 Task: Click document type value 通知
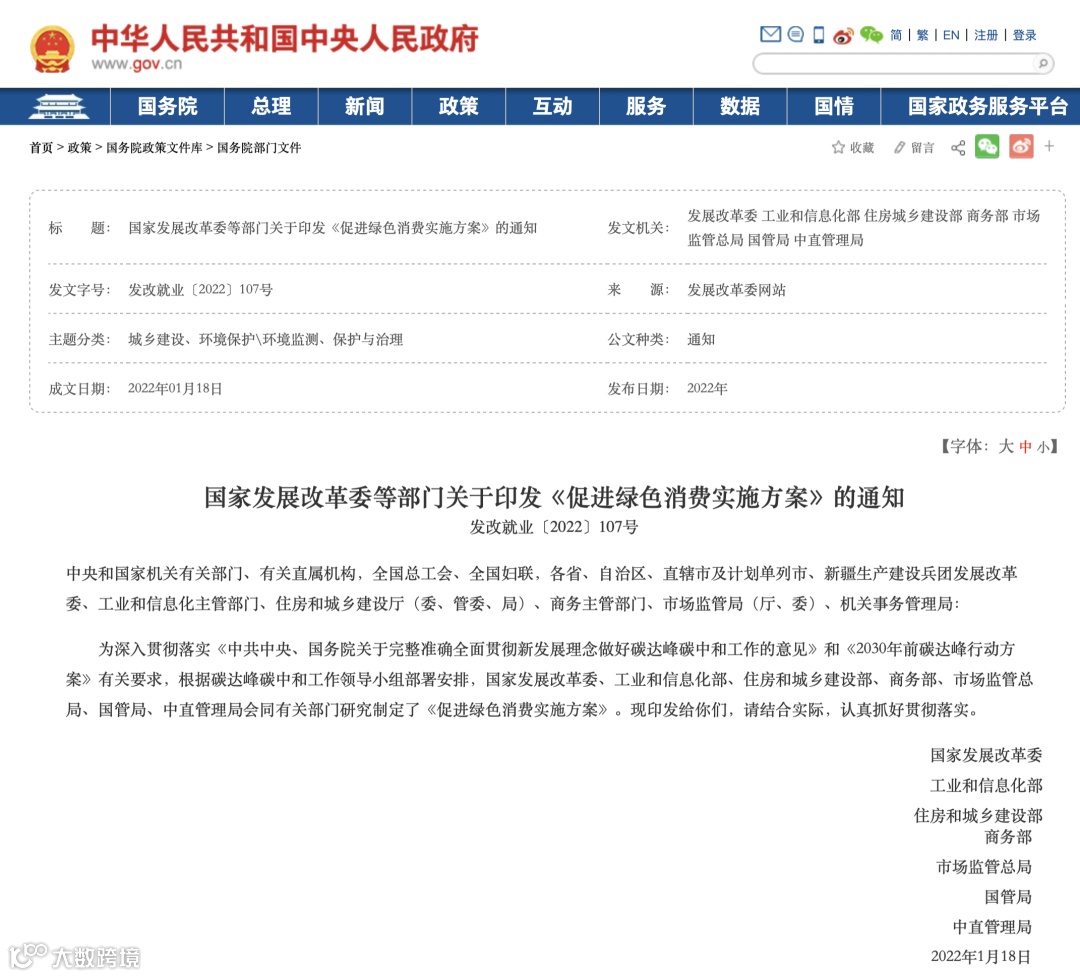(701, 339)
